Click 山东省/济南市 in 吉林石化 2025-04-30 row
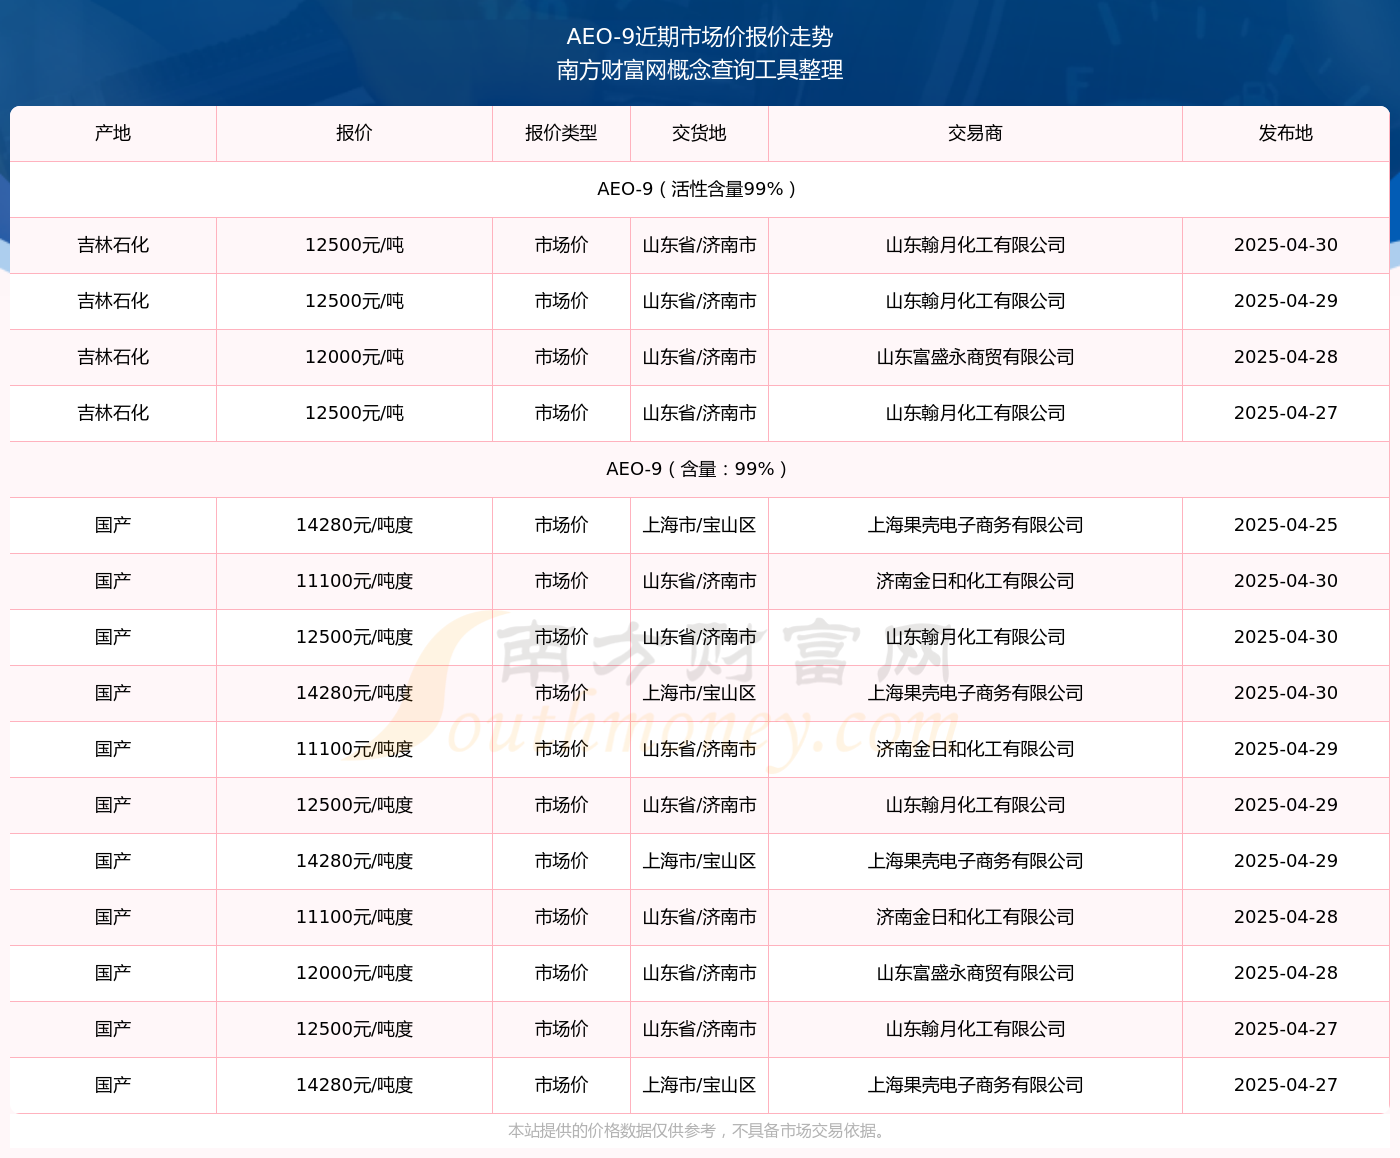1400x1158 pixels. tap(699, 245)
